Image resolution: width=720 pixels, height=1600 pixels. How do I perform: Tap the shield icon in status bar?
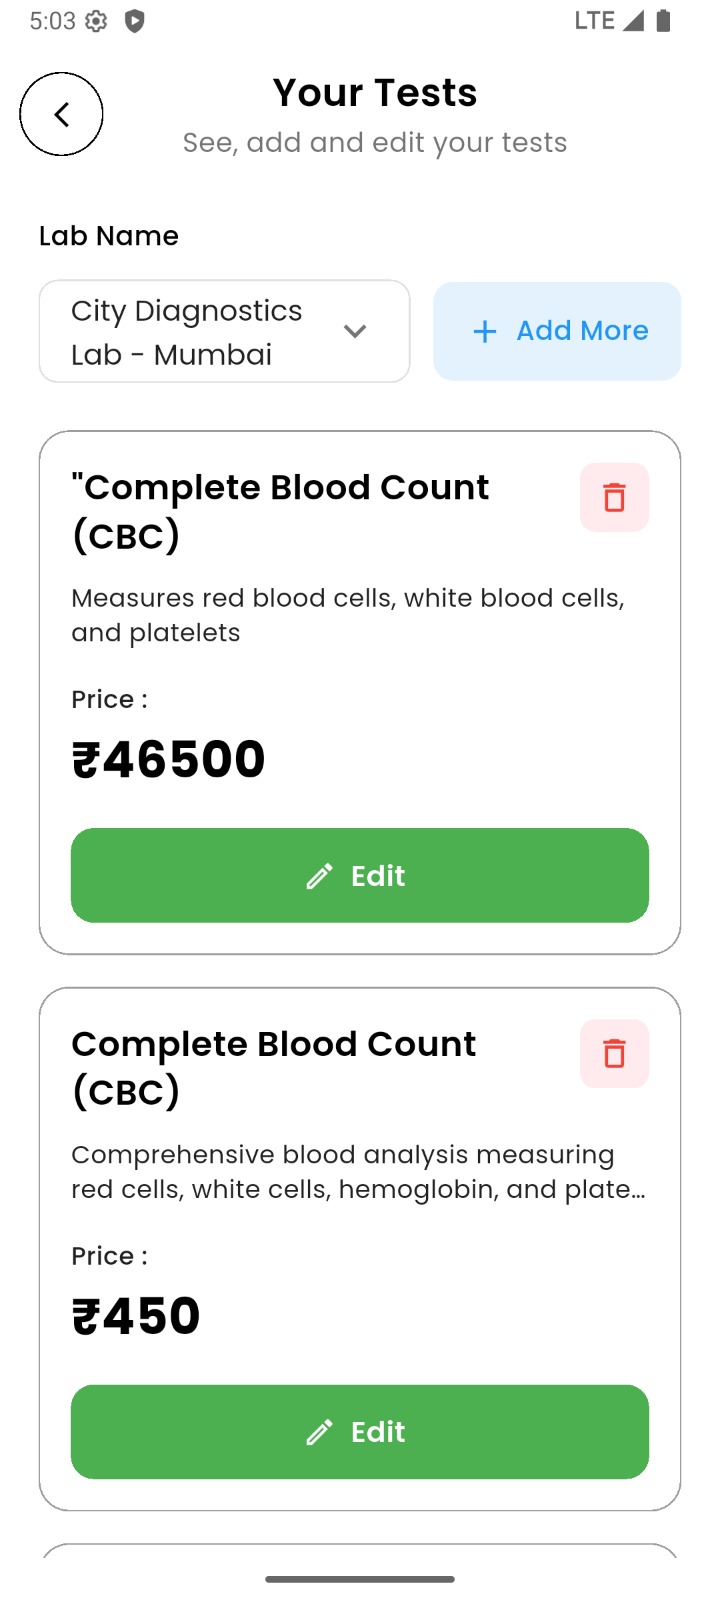tap(135, 21)
